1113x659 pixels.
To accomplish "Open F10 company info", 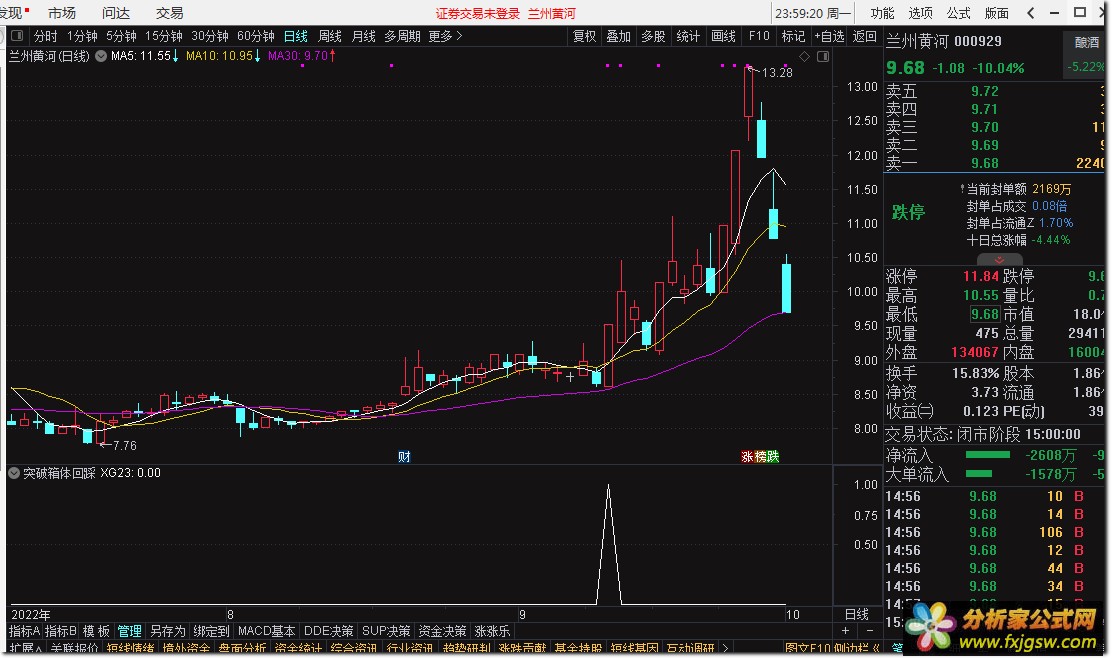I will 759,36.
